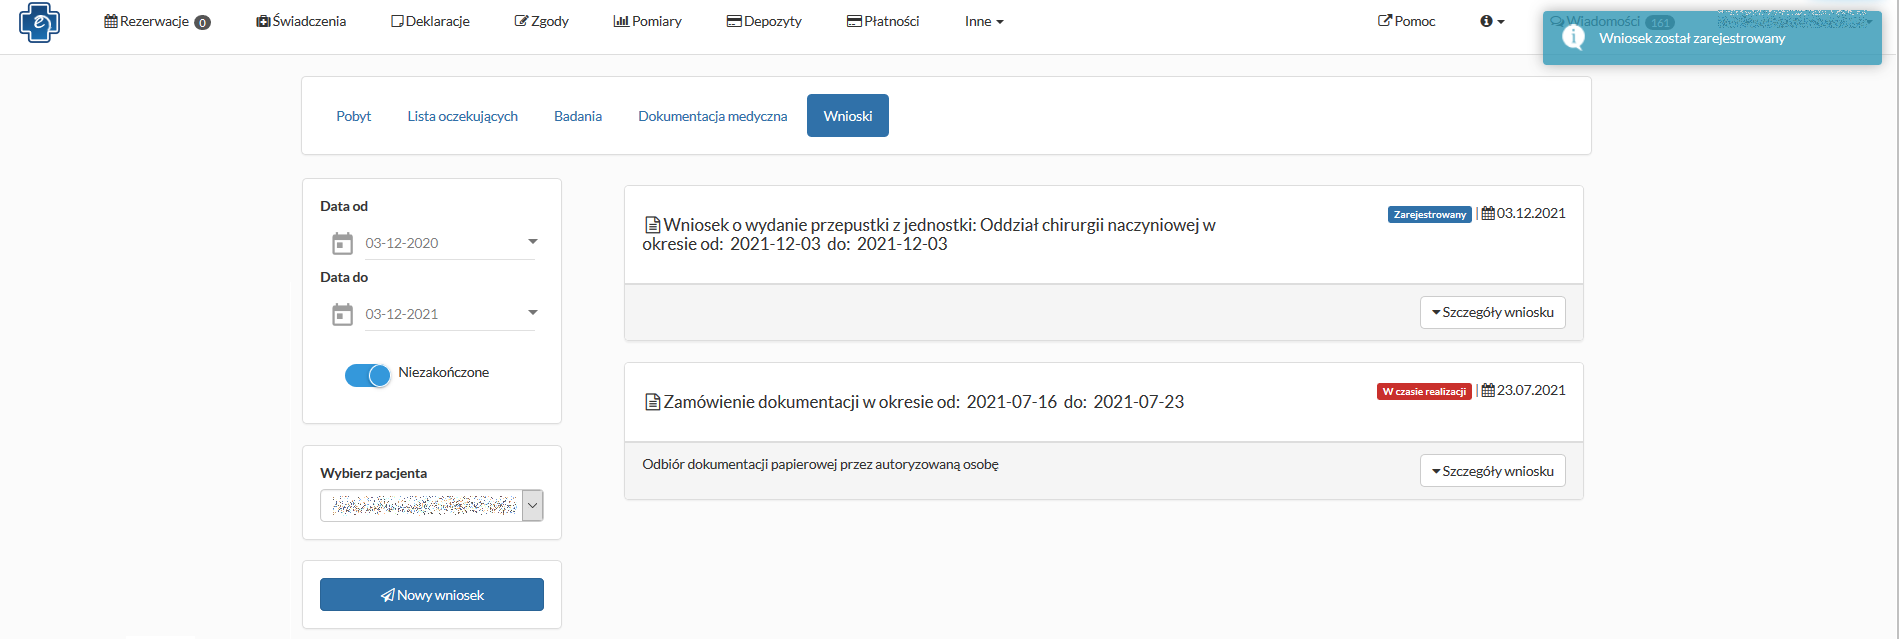Toggle the Niezakończone switch
Viewport: 1899px width, 639px height.
coord(367,375)
